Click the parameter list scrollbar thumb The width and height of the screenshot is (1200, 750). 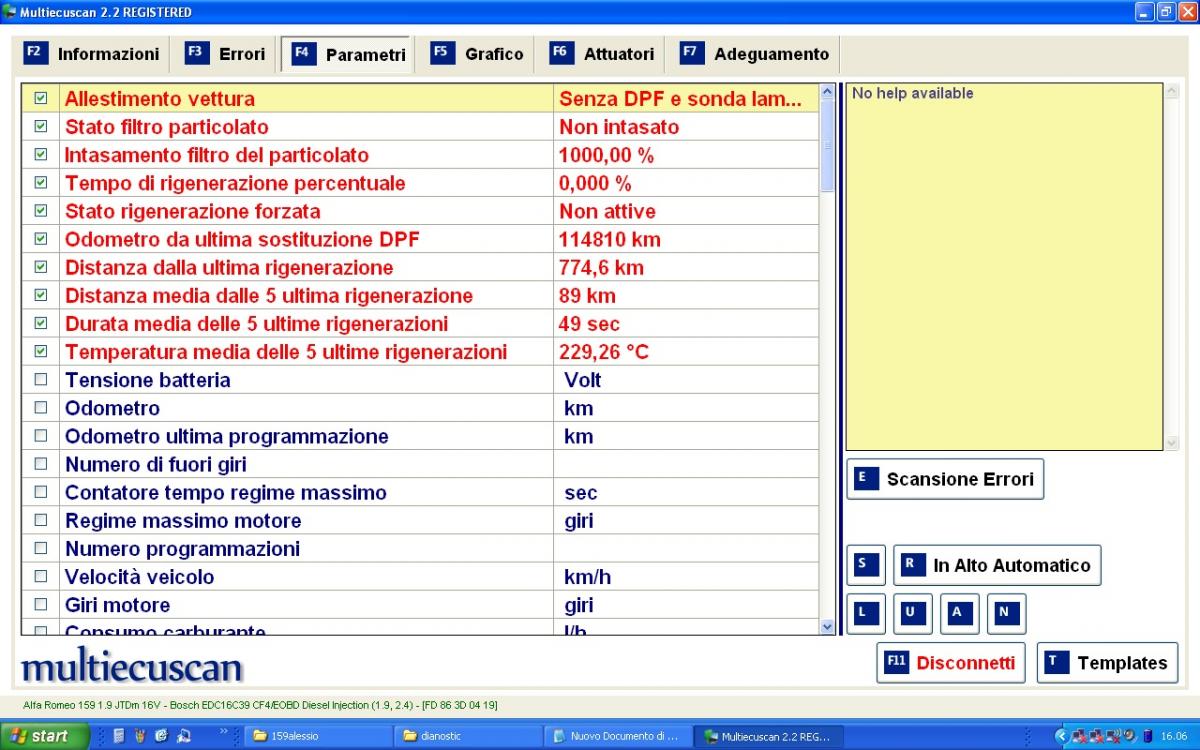pyautogui.click(x=827, y=146)
